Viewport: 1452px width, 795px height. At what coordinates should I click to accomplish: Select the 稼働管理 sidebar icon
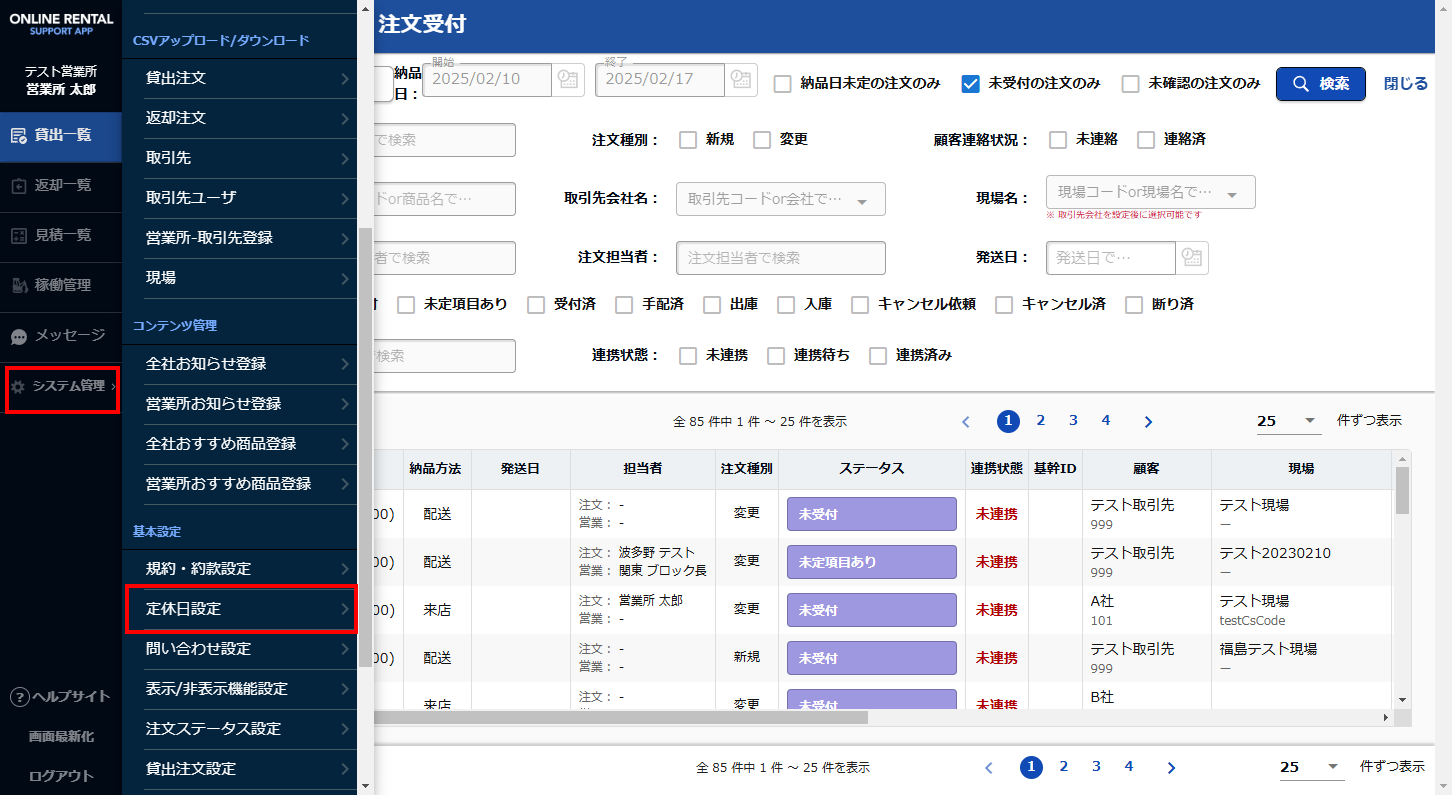point(19,286)
